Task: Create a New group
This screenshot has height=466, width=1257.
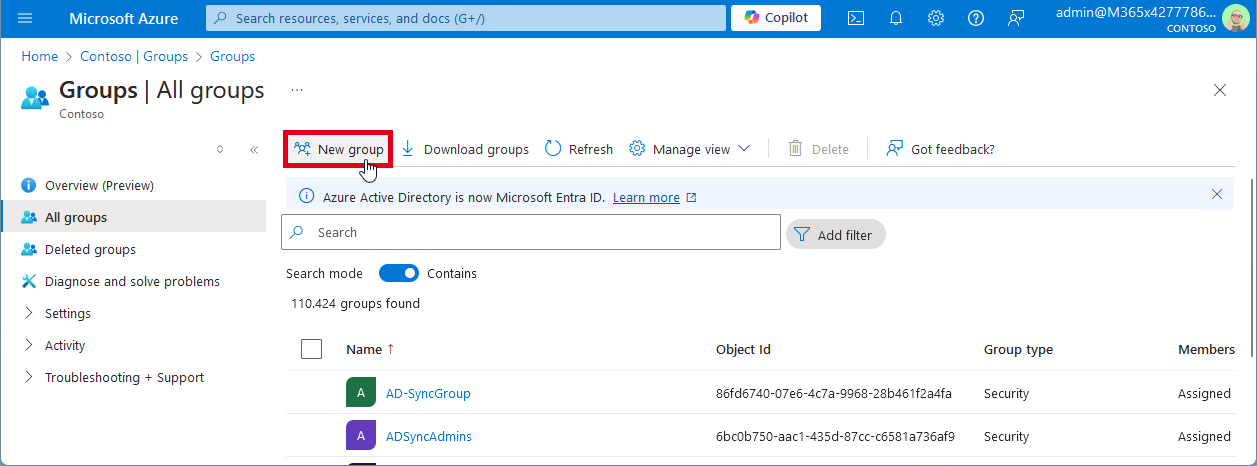Action: pyautogui.click(x=338, y=149)
